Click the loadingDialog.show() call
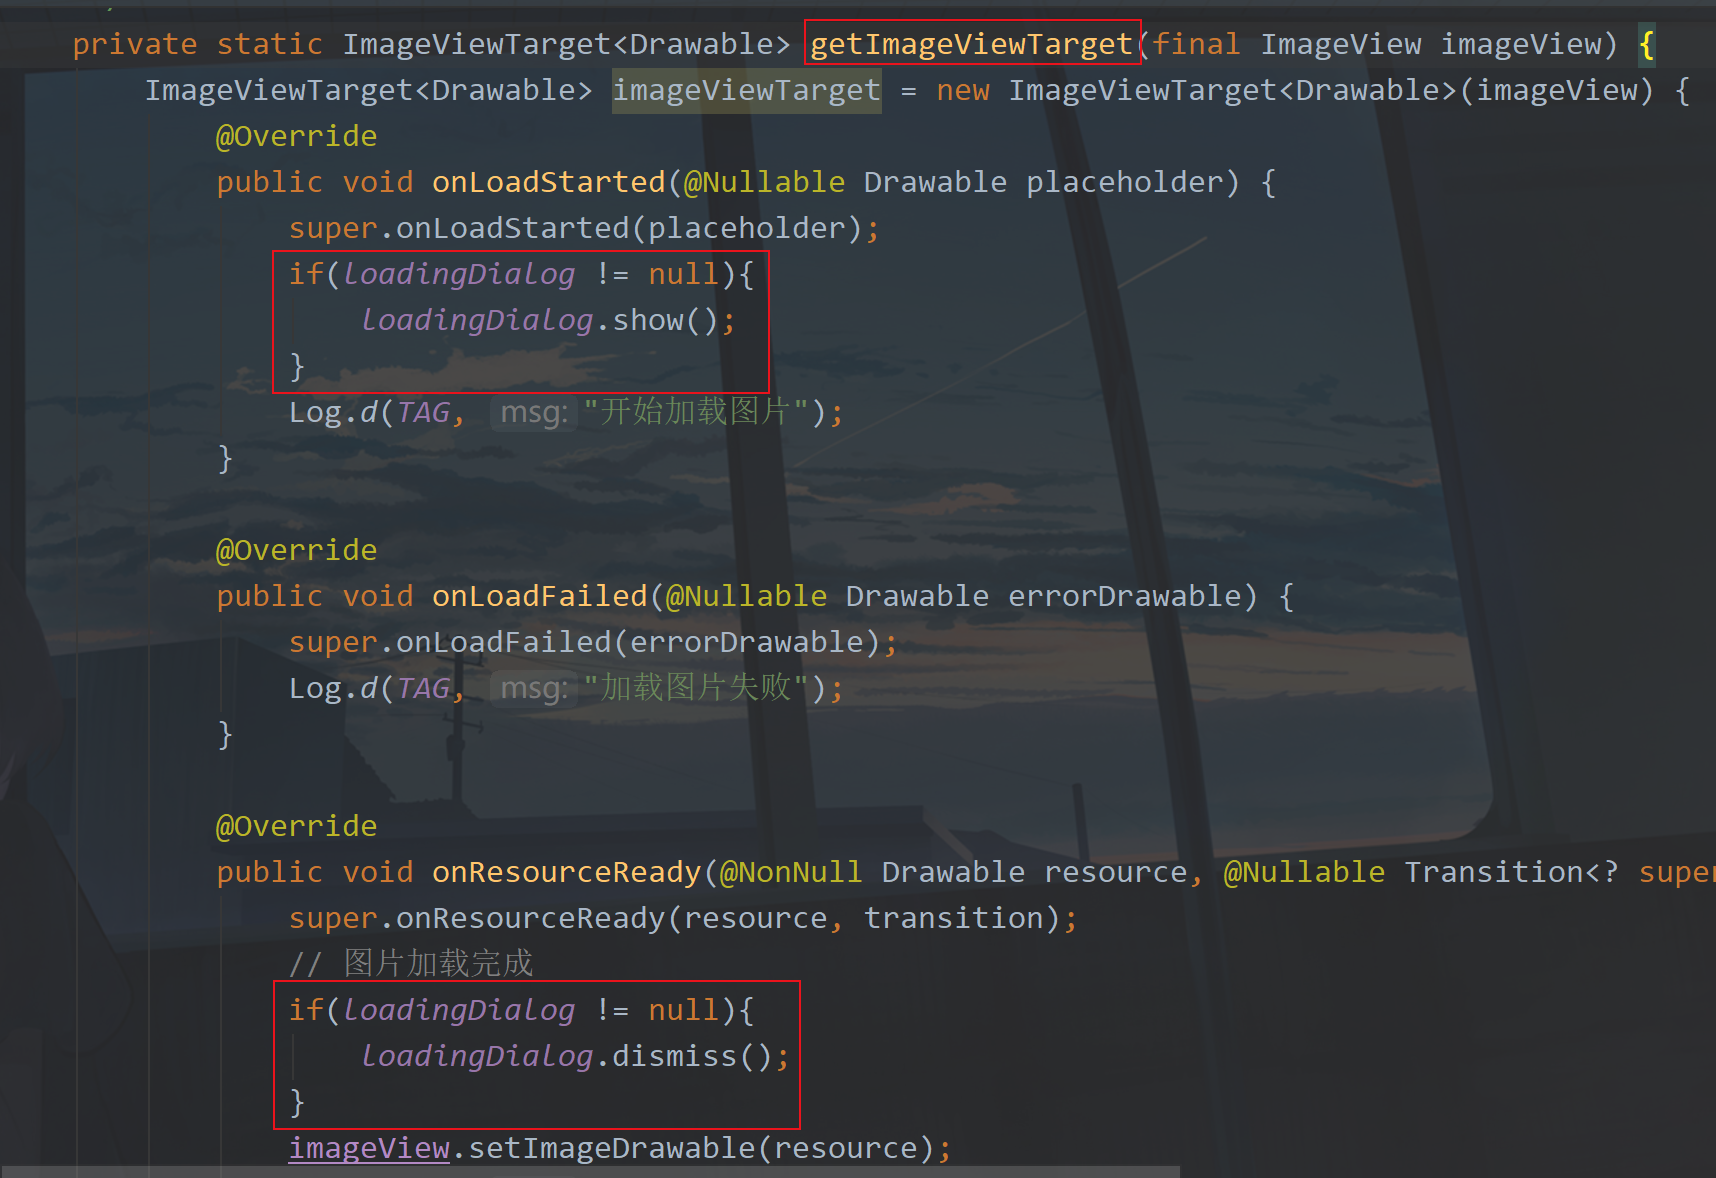 tap(548, 320)
